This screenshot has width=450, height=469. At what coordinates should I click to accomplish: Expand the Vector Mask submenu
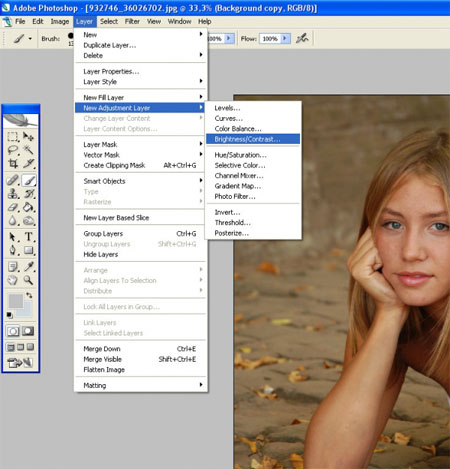point(141,155)
